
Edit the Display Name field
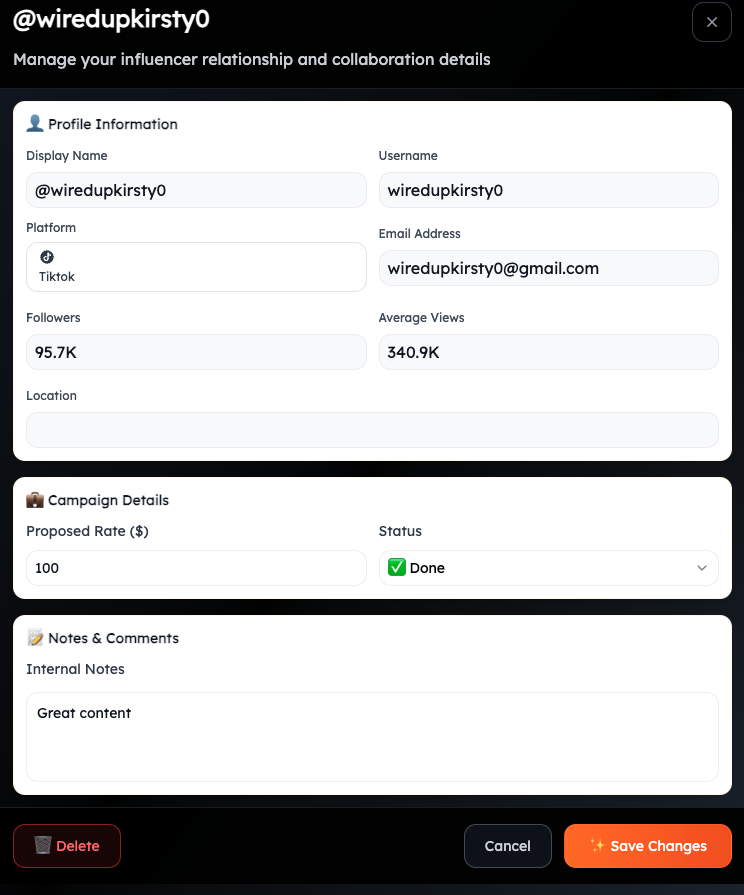[196, 190]
